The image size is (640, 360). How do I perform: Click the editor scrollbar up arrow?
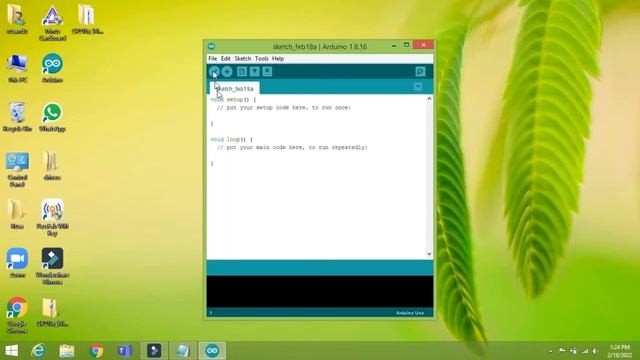(429, 99)
